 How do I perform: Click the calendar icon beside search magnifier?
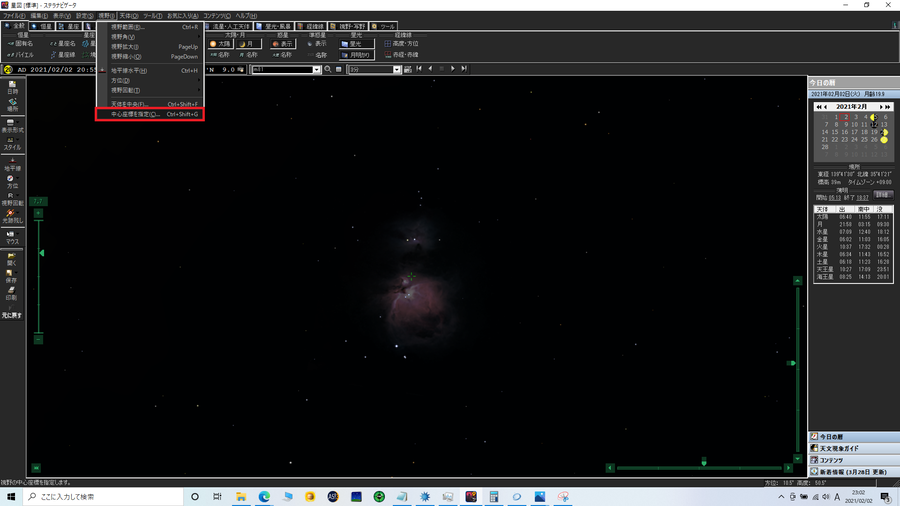pyautogui.click(x=339, y=69)
